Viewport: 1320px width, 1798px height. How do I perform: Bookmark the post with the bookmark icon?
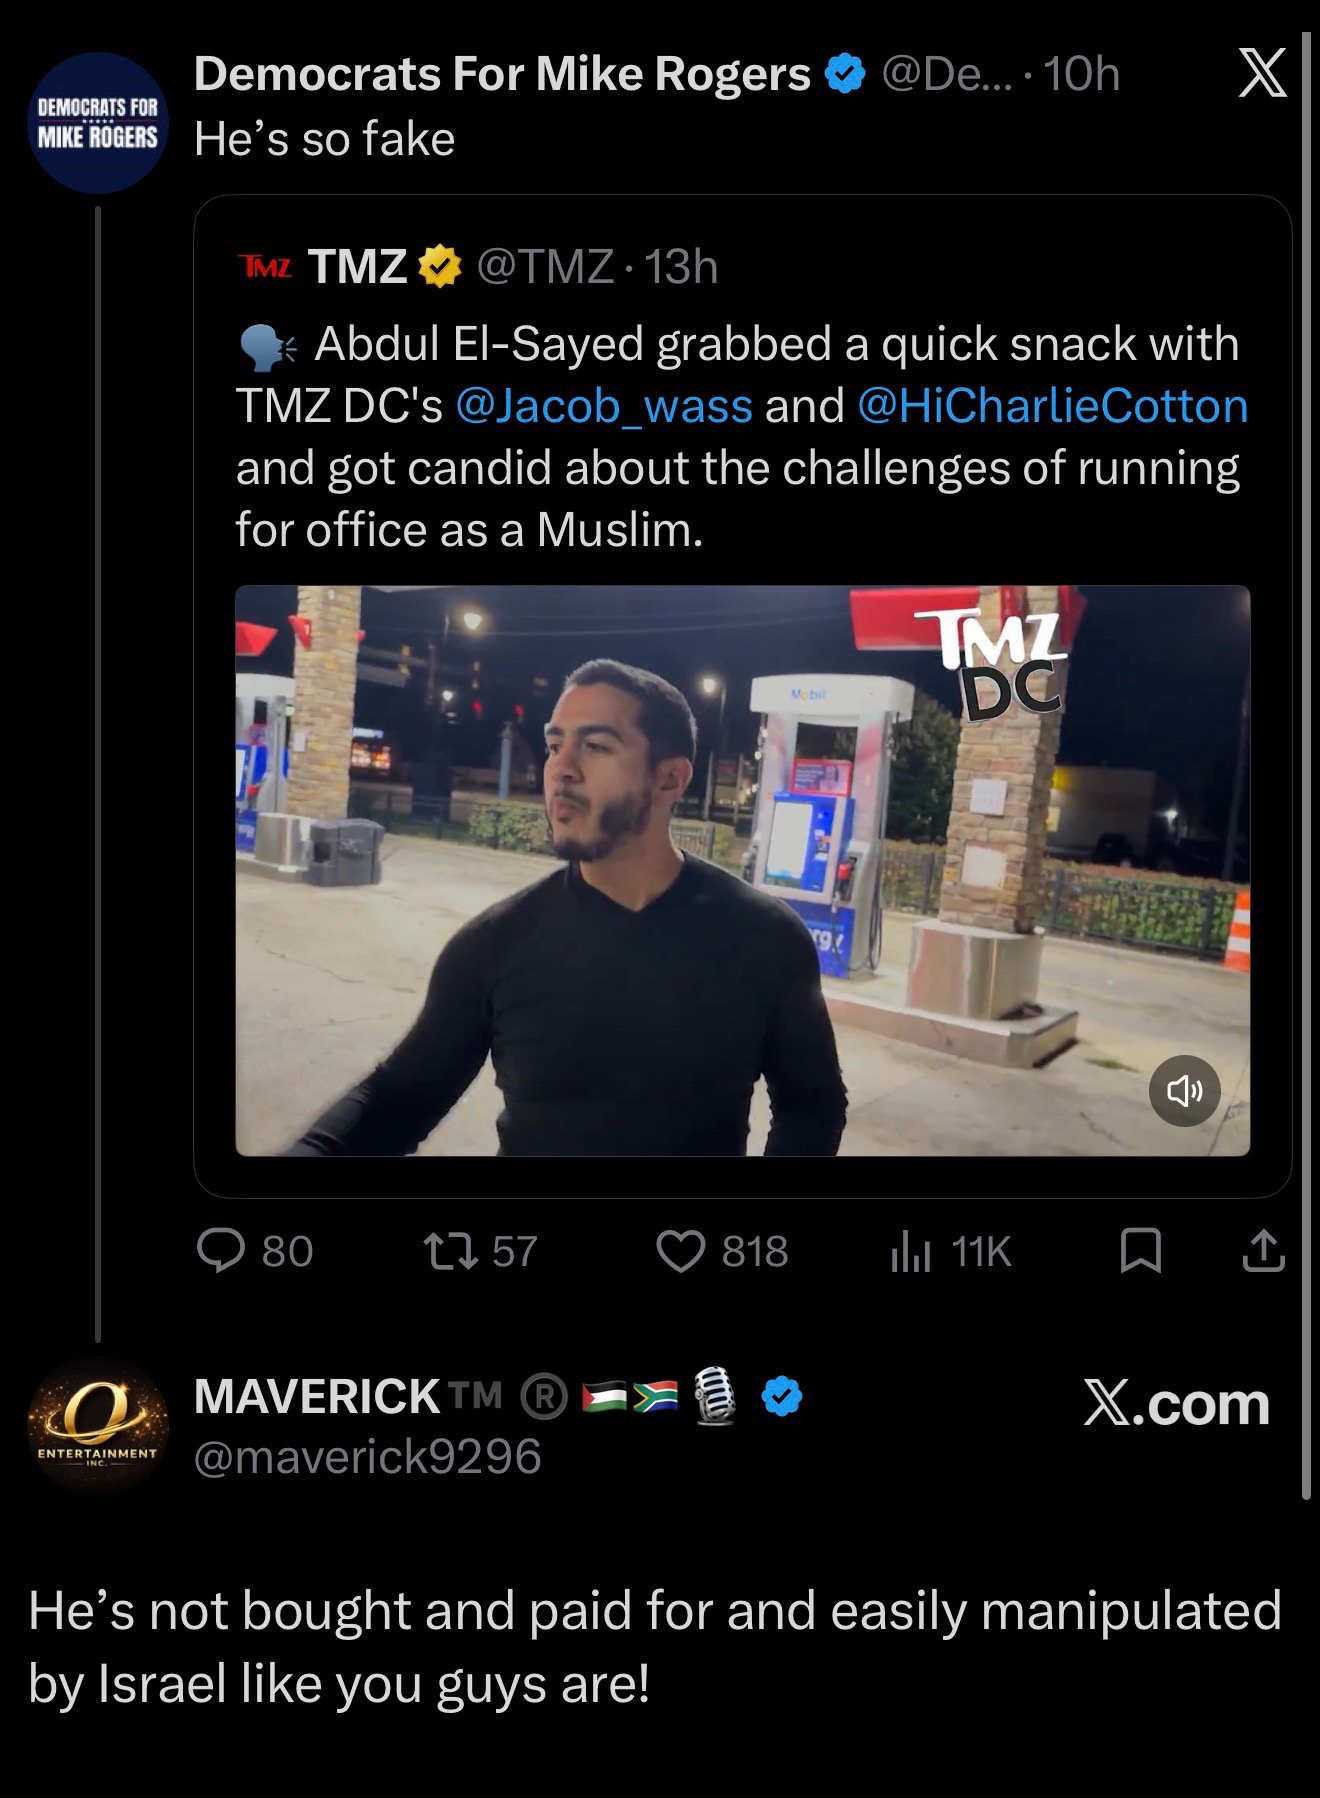(1141, 1251)
